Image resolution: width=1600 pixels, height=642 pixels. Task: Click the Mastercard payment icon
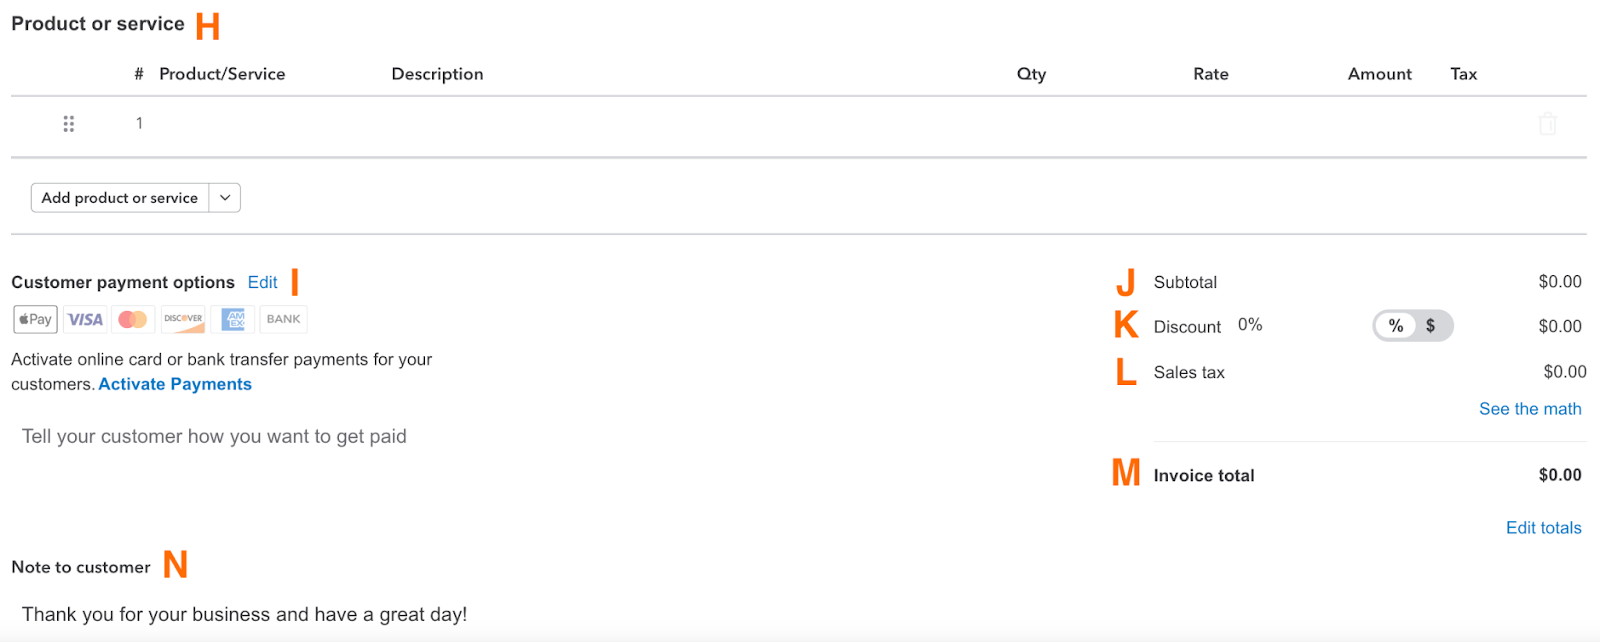(133, 318)
